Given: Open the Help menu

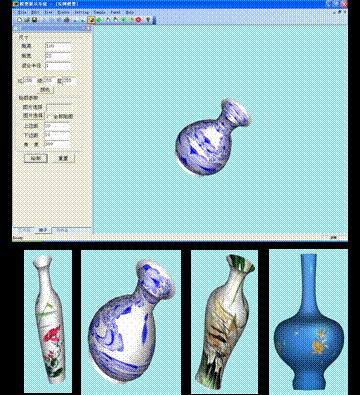Looking at the screenshot, I should tap(130, 12).
